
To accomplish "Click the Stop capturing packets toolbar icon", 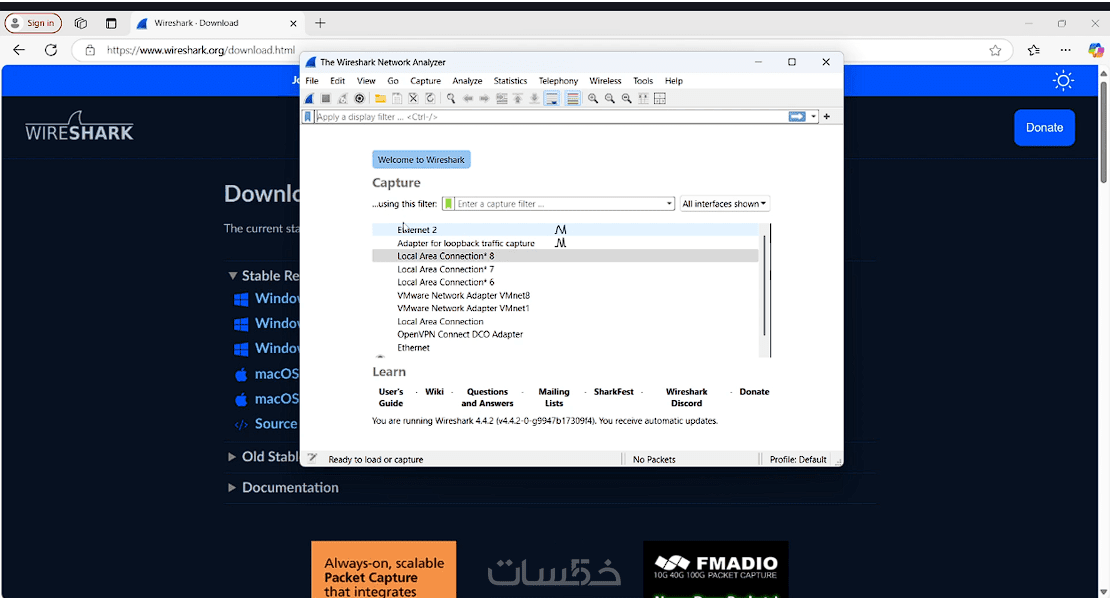I will 326,98.
